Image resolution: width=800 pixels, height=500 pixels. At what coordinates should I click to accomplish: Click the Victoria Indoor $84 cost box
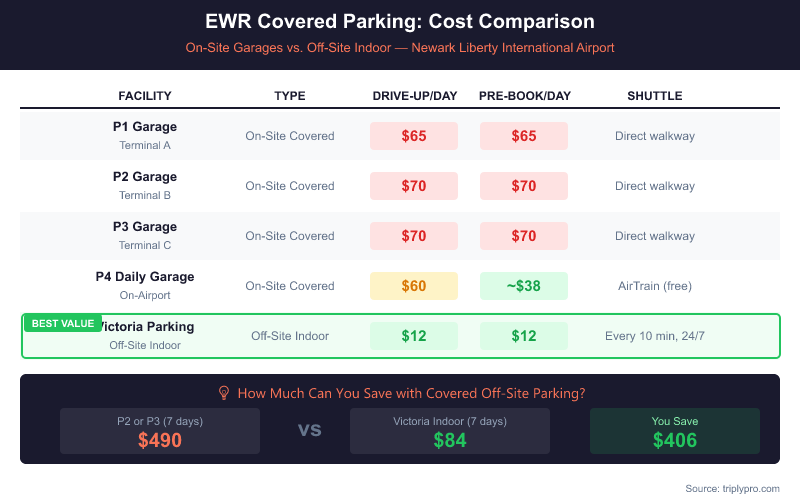point(449,431)
